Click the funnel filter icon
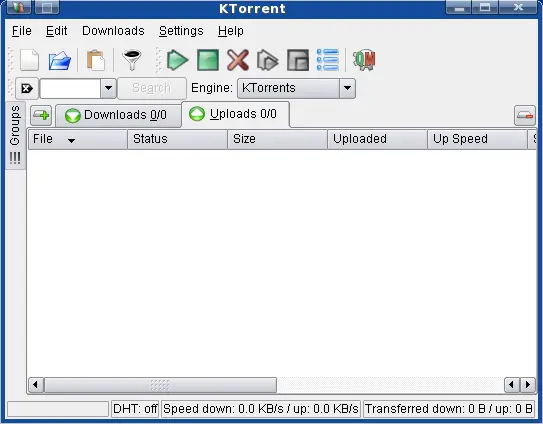The image size is (543, 424). pos(132,60)
